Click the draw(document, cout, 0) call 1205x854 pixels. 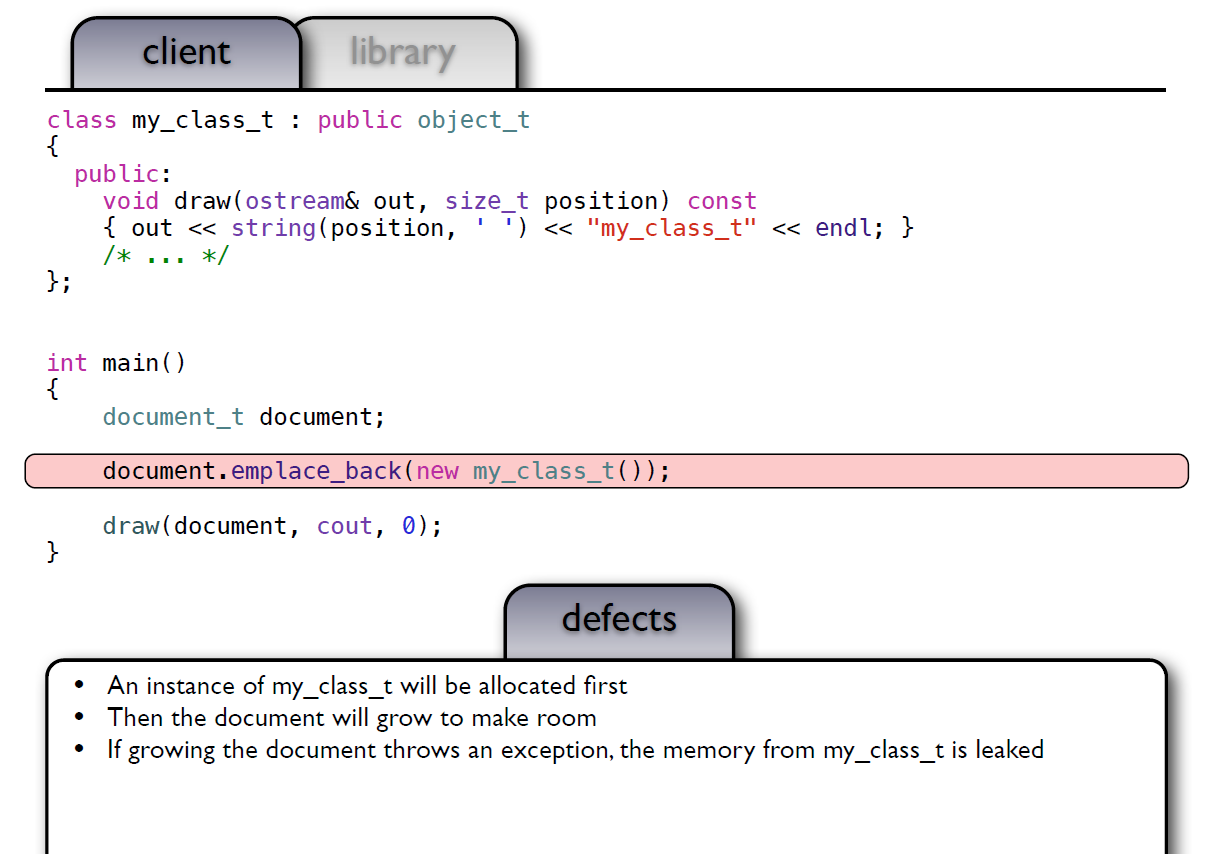272,526
